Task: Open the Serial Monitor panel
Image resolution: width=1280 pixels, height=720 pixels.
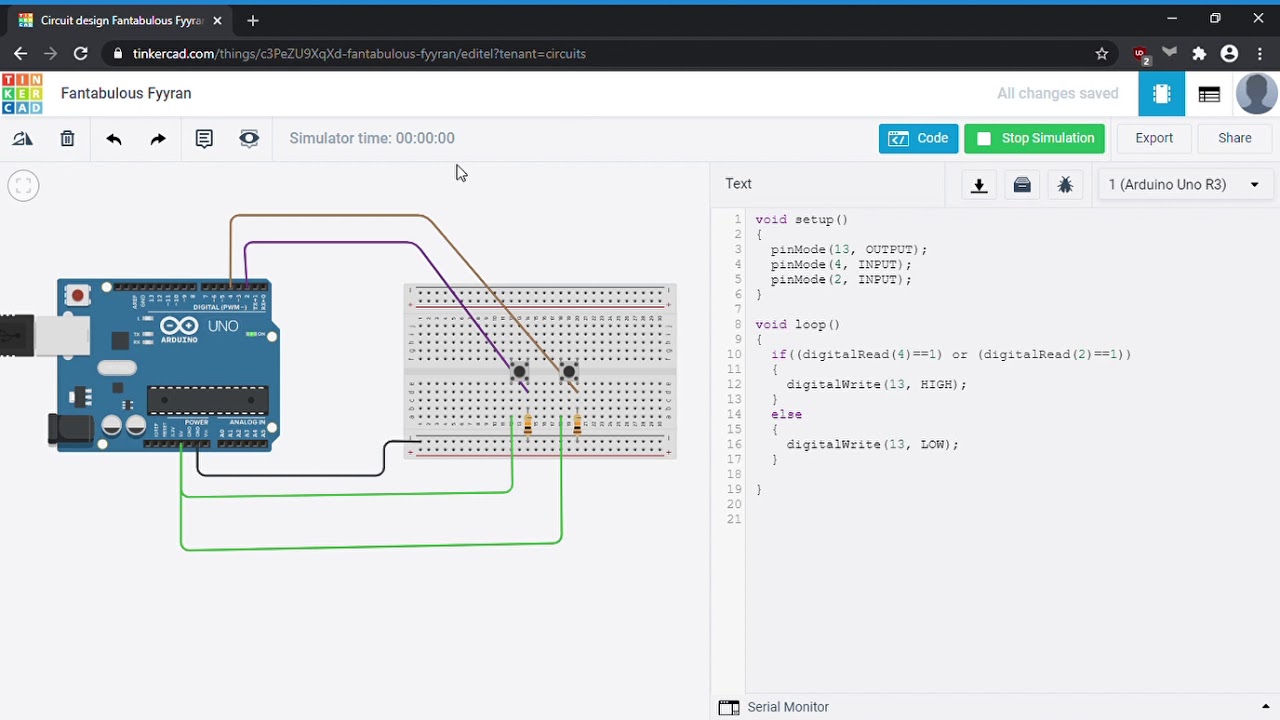Action: [774, 707]
